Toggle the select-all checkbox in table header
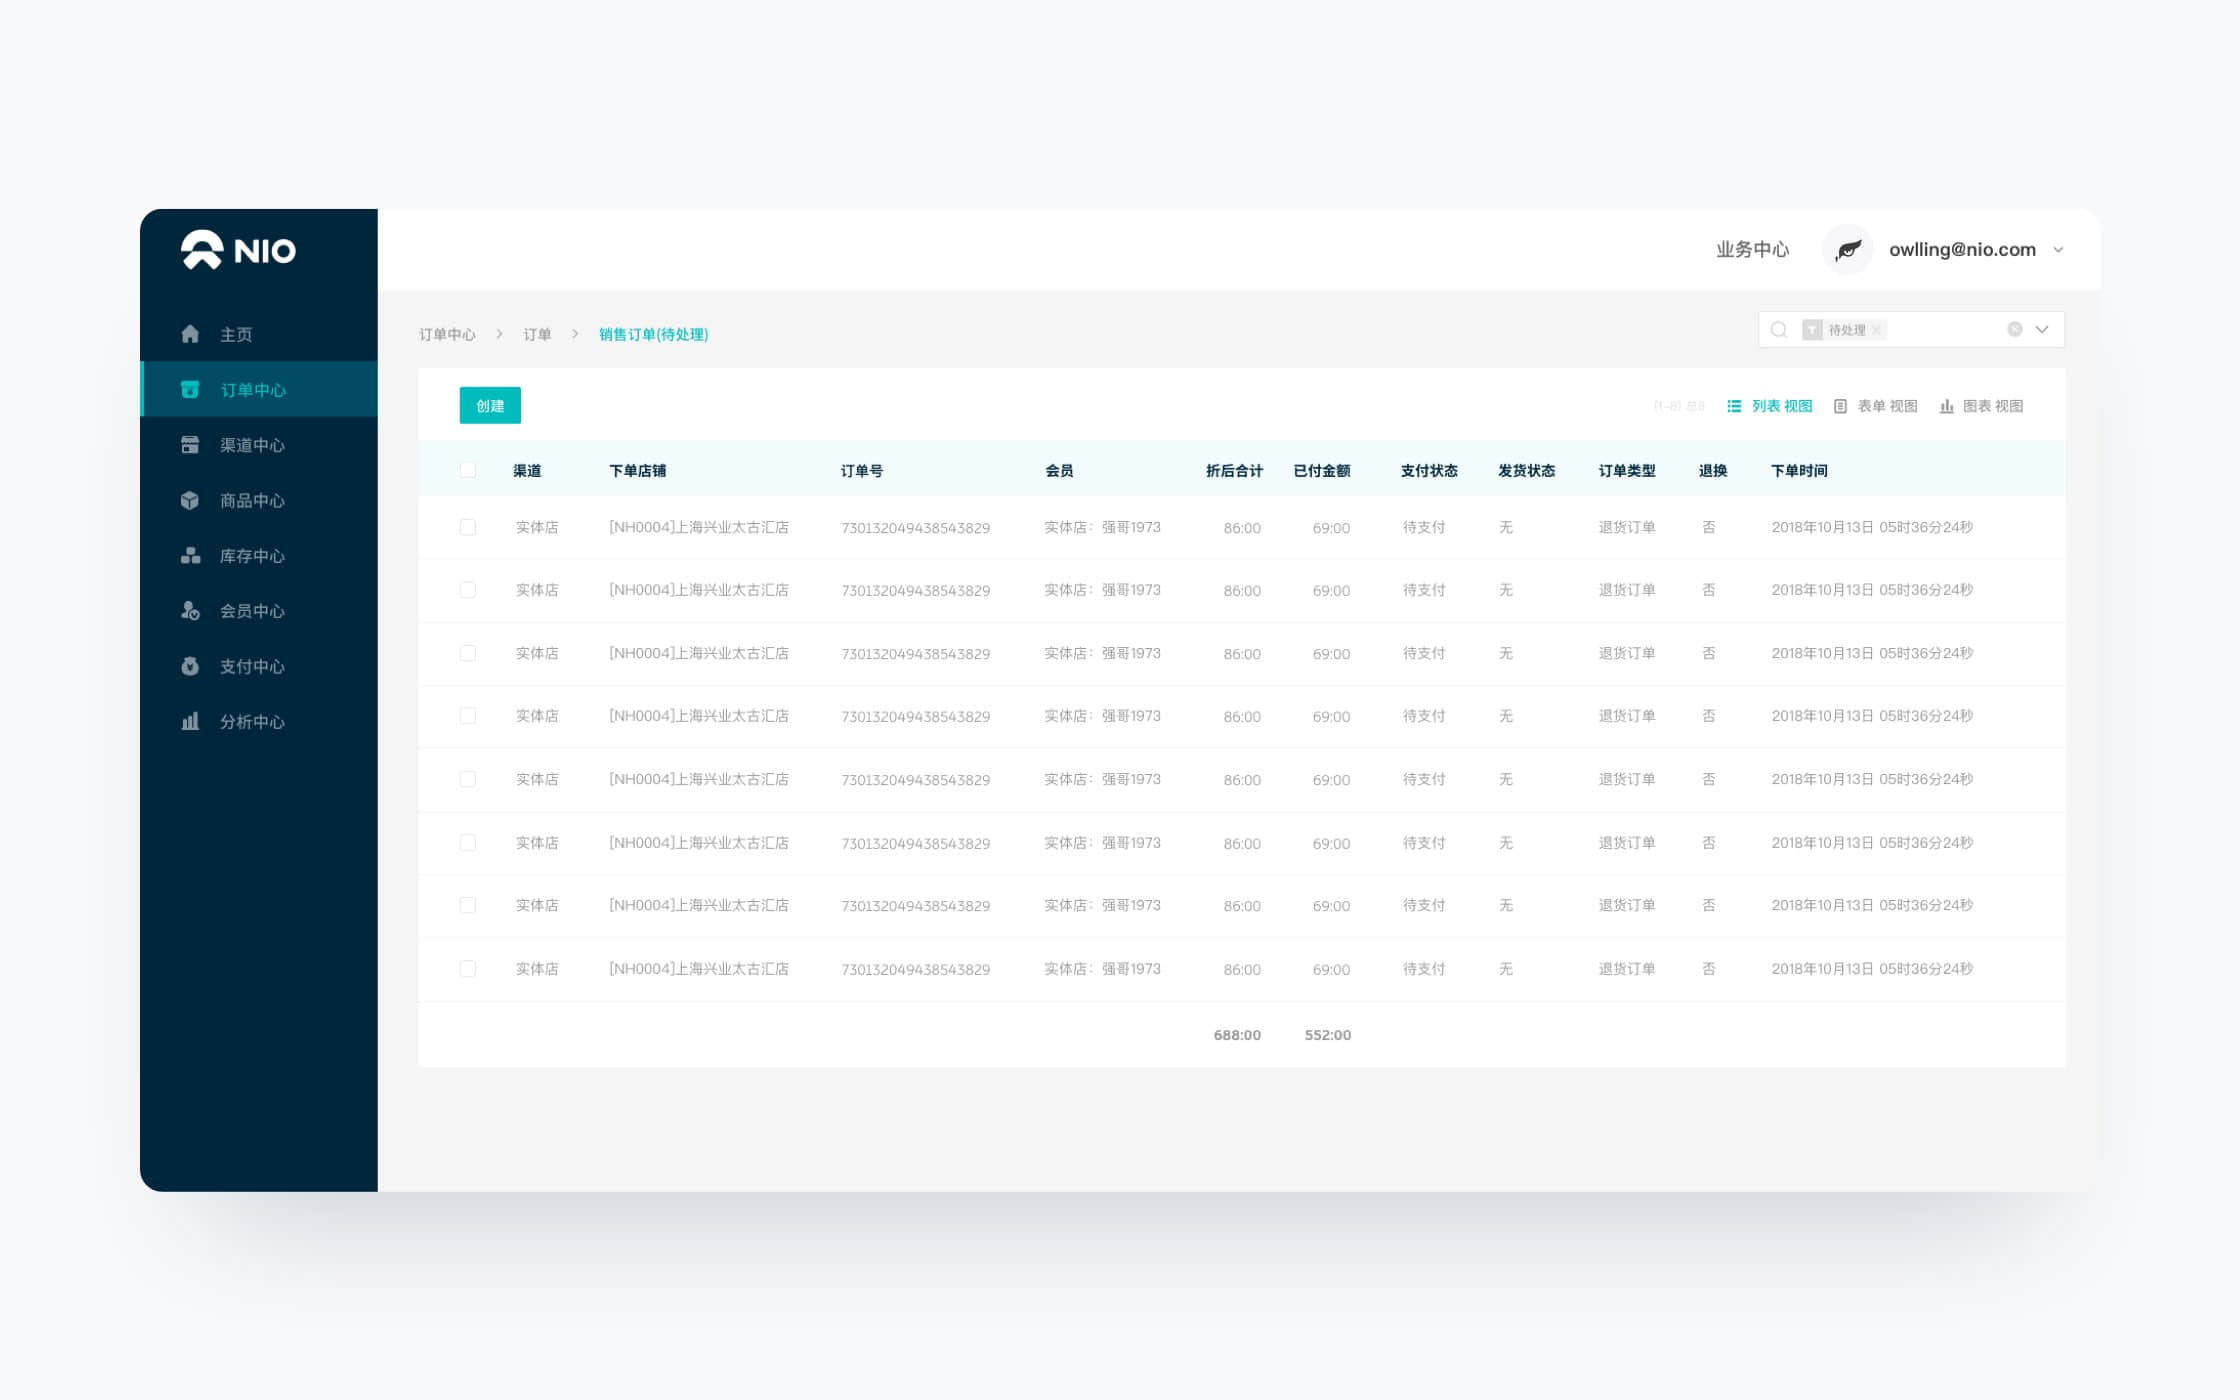Screen dimensions: 2240x1400 click(467, 470)
